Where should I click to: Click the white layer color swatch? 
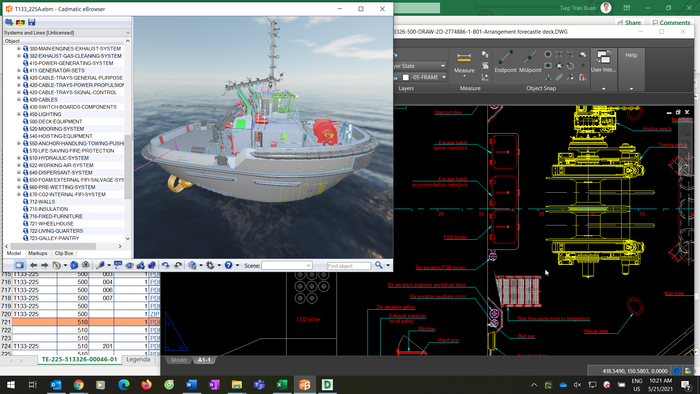pos(406,77)
